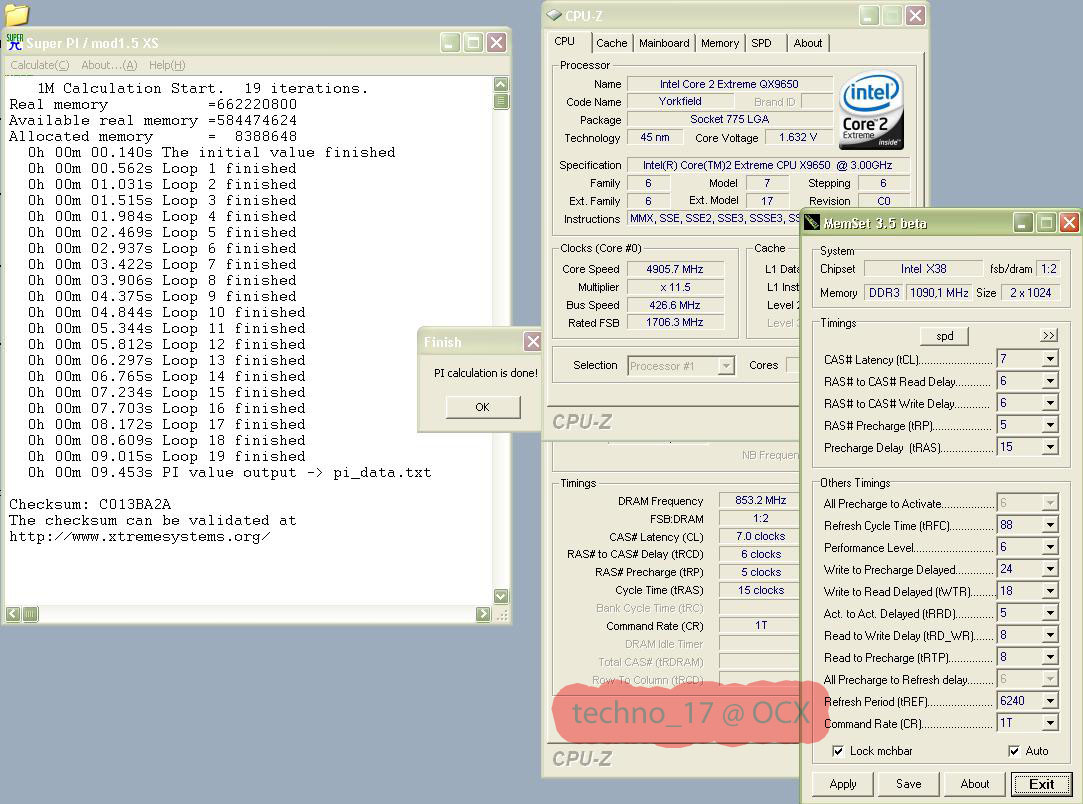
Task: Click the Core Speed 4905.7 MHz value
Action: (675, 269)
